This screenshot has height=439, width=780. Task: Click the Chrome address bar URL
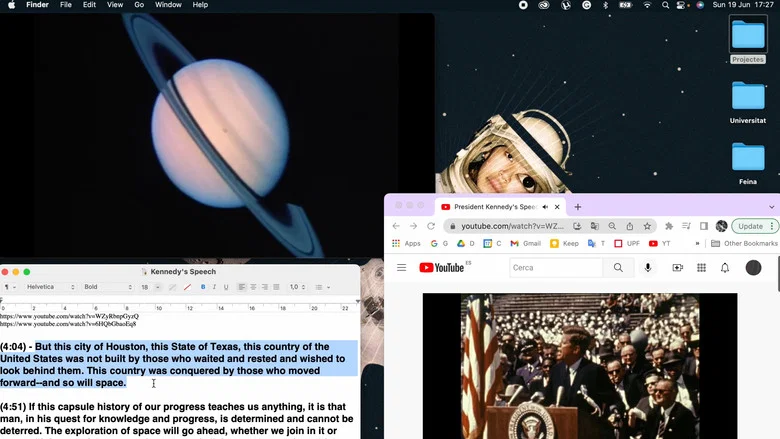pos(512,226)
